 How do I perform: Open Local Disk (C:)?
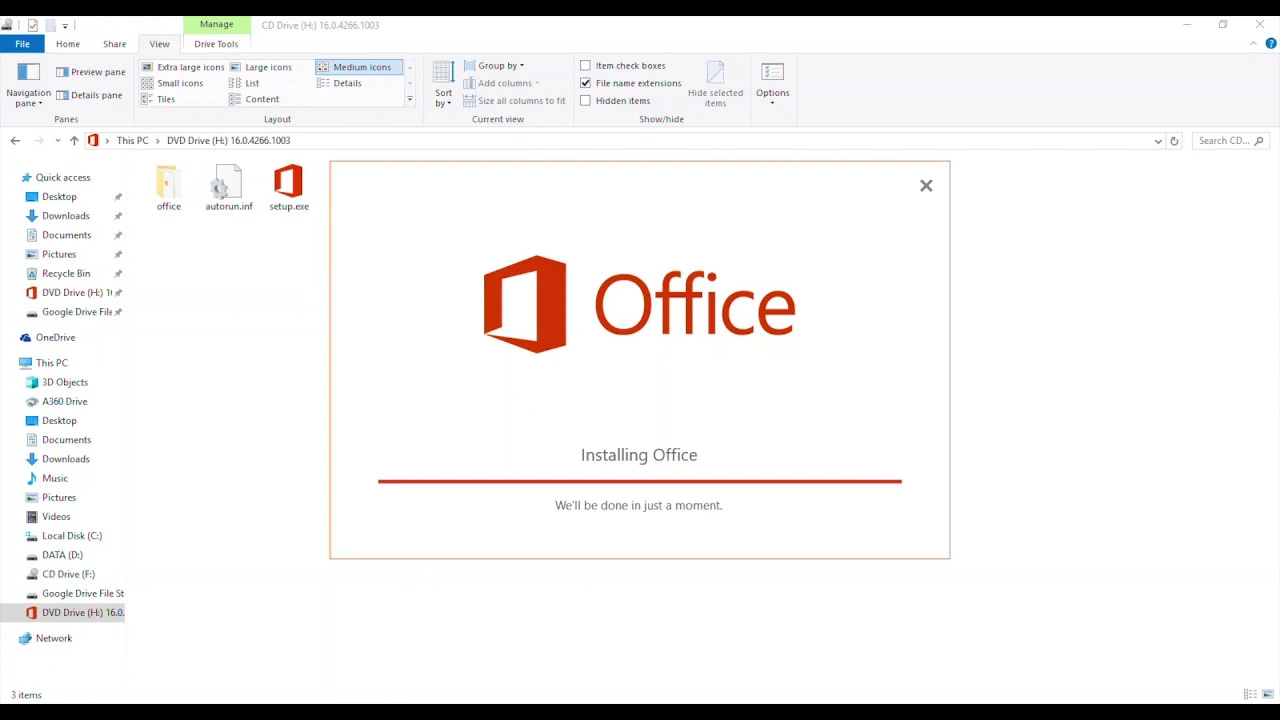pyautogui.click(x=72, y=536)
